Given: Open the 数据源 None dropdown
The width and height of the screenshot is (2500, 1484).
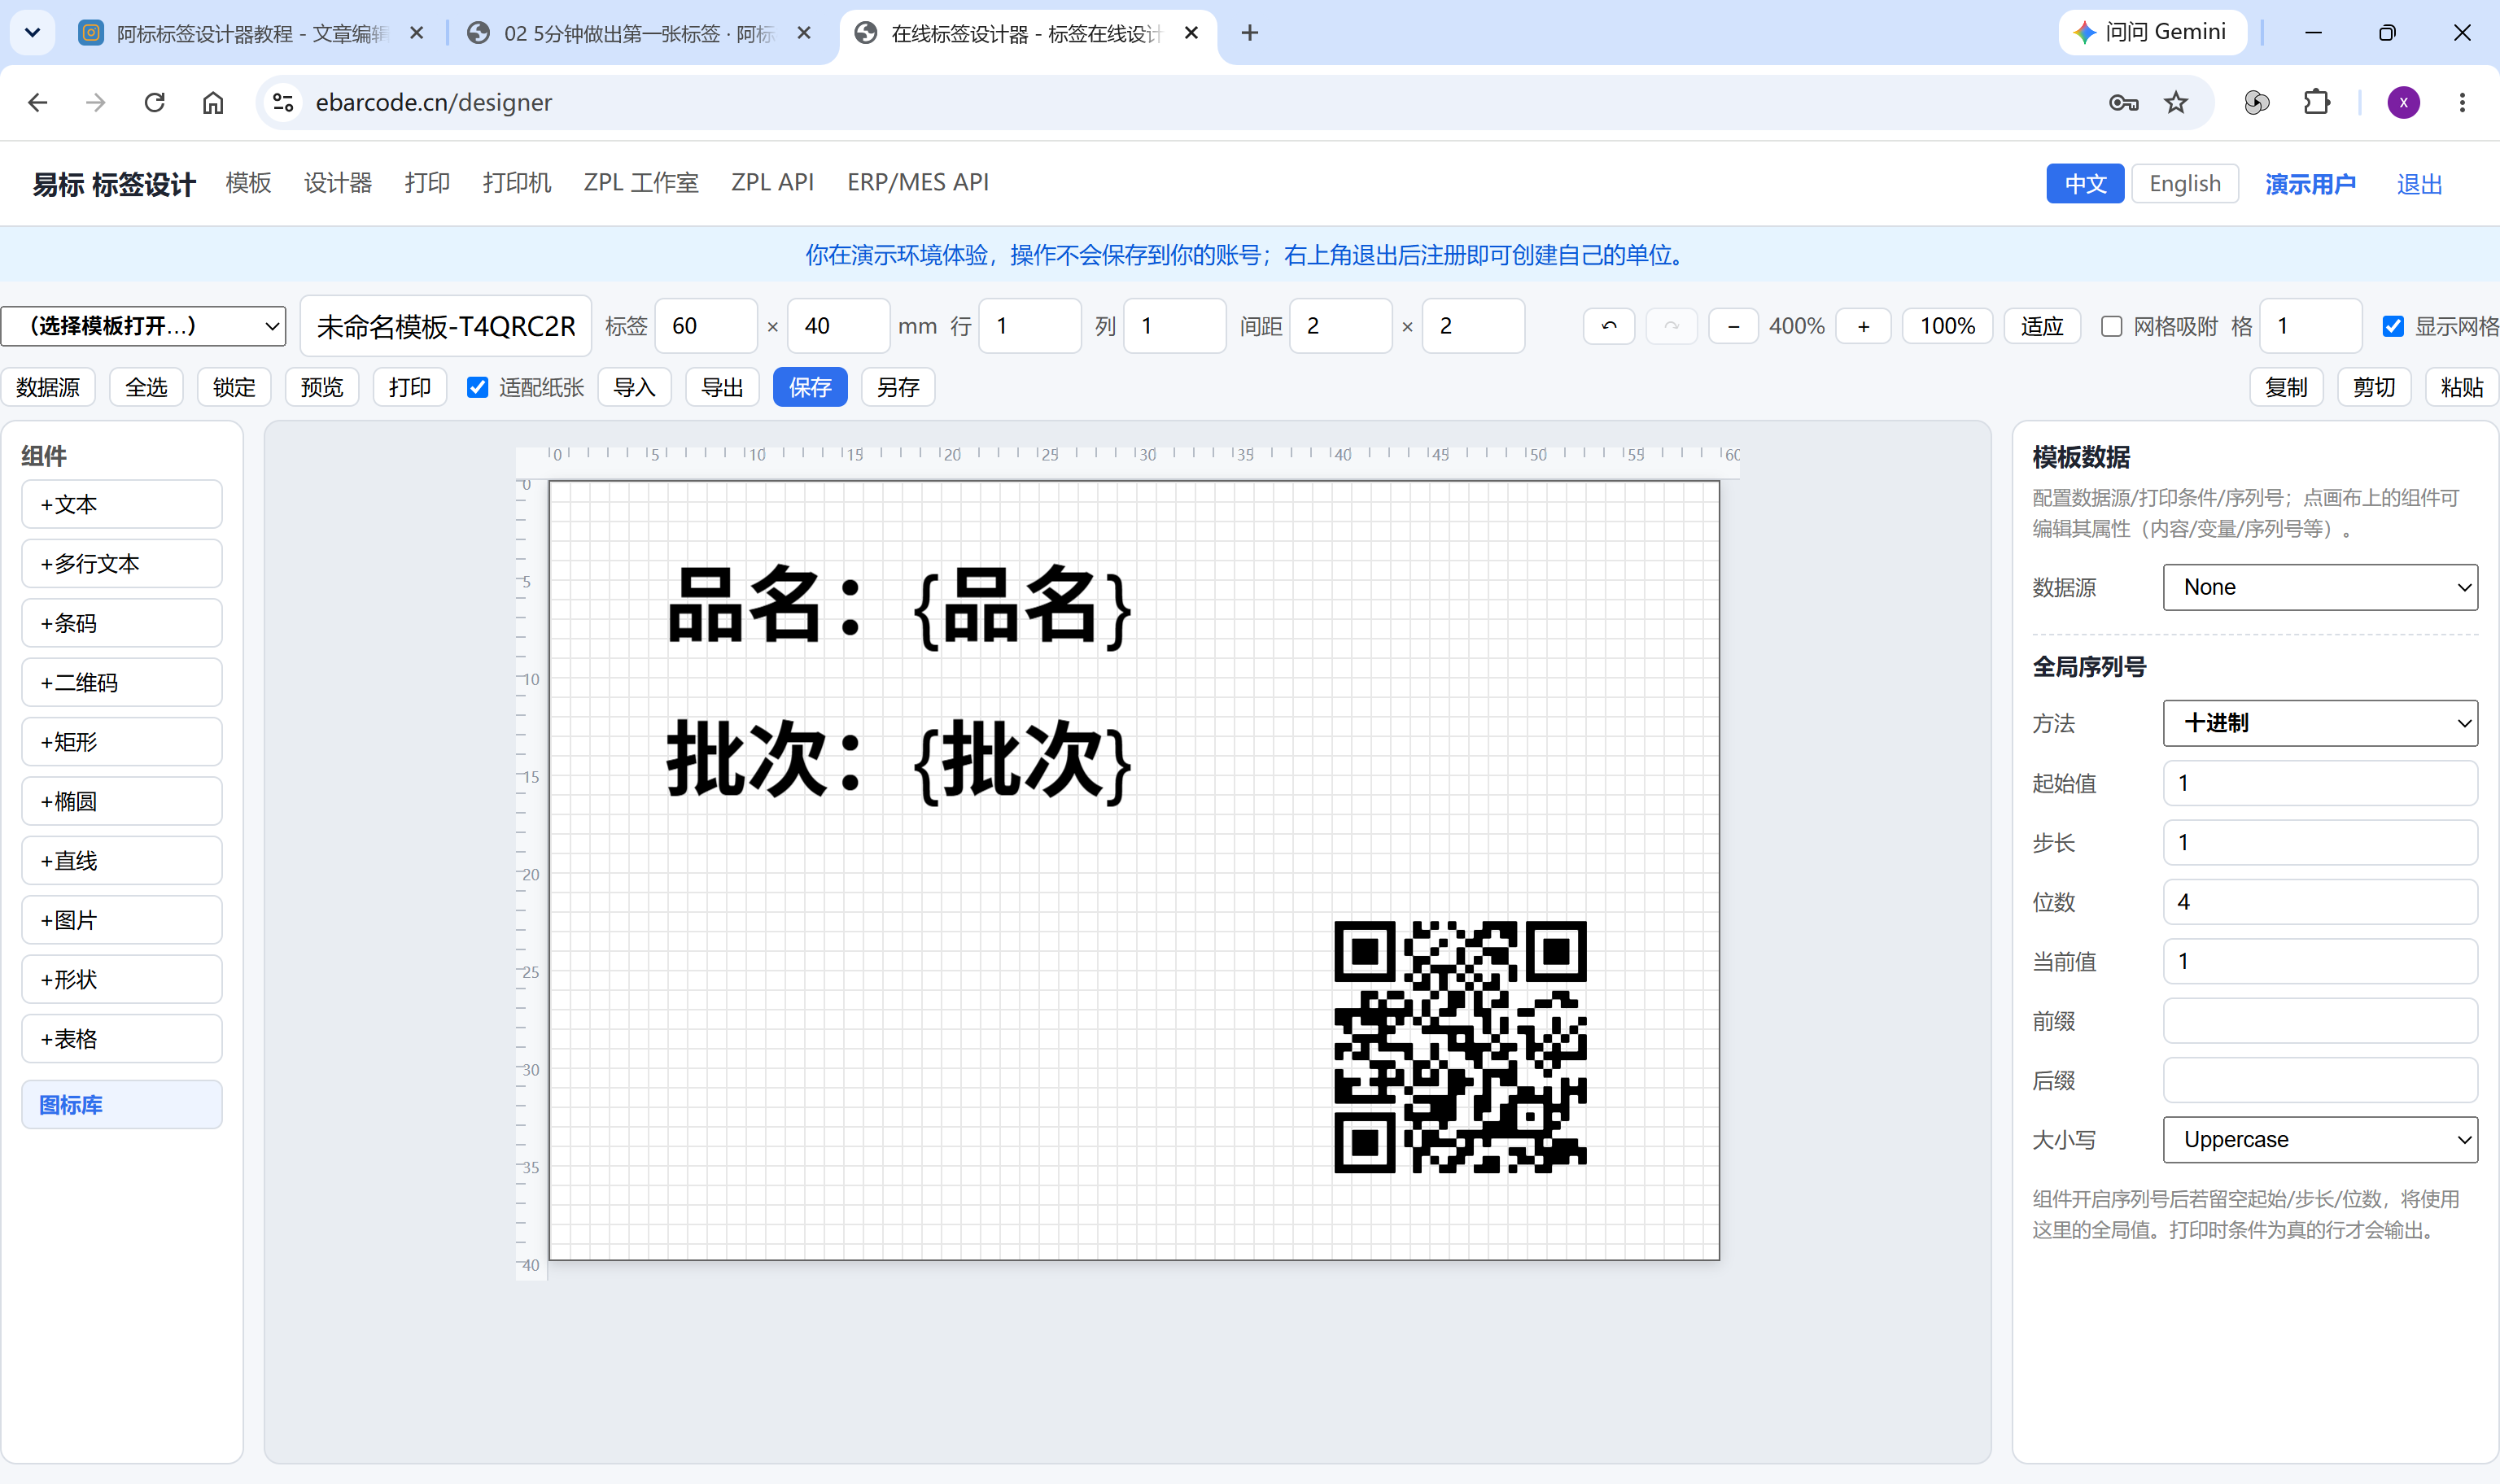Looking at the screenshot, I should 2320,587.
